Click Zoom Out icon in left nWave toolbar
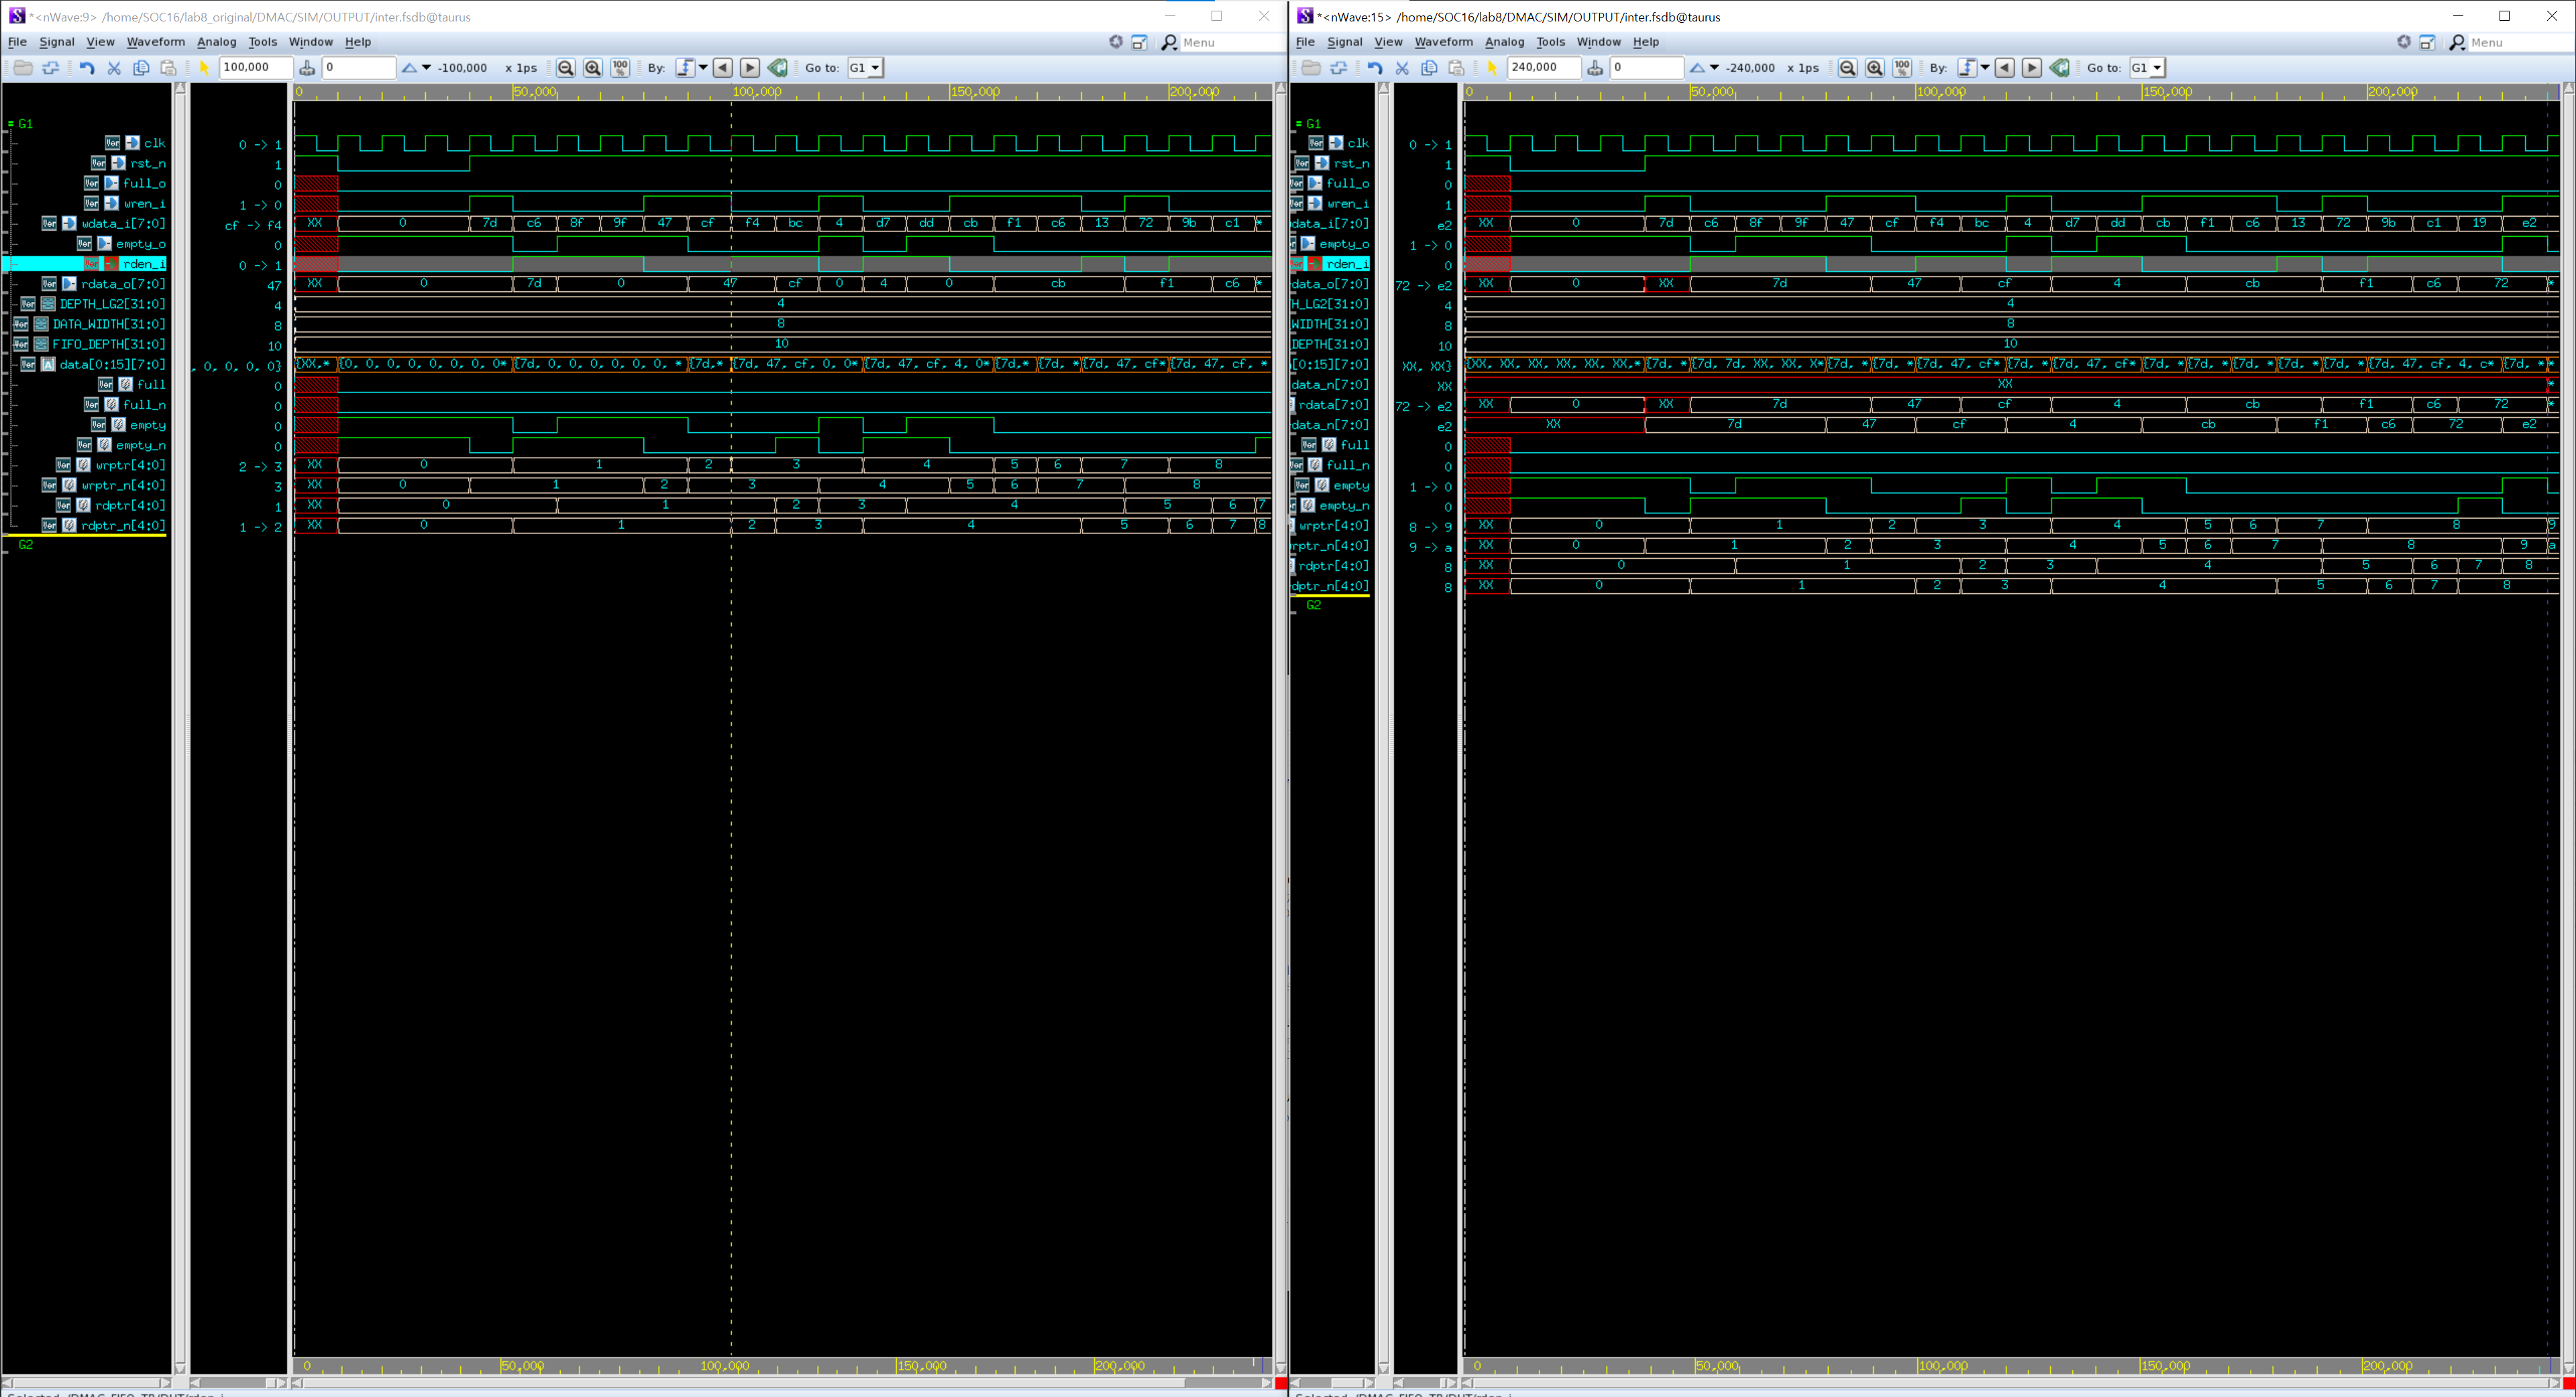The width and height of the screenshot is (2576, 1397). (x=565, y=68)
